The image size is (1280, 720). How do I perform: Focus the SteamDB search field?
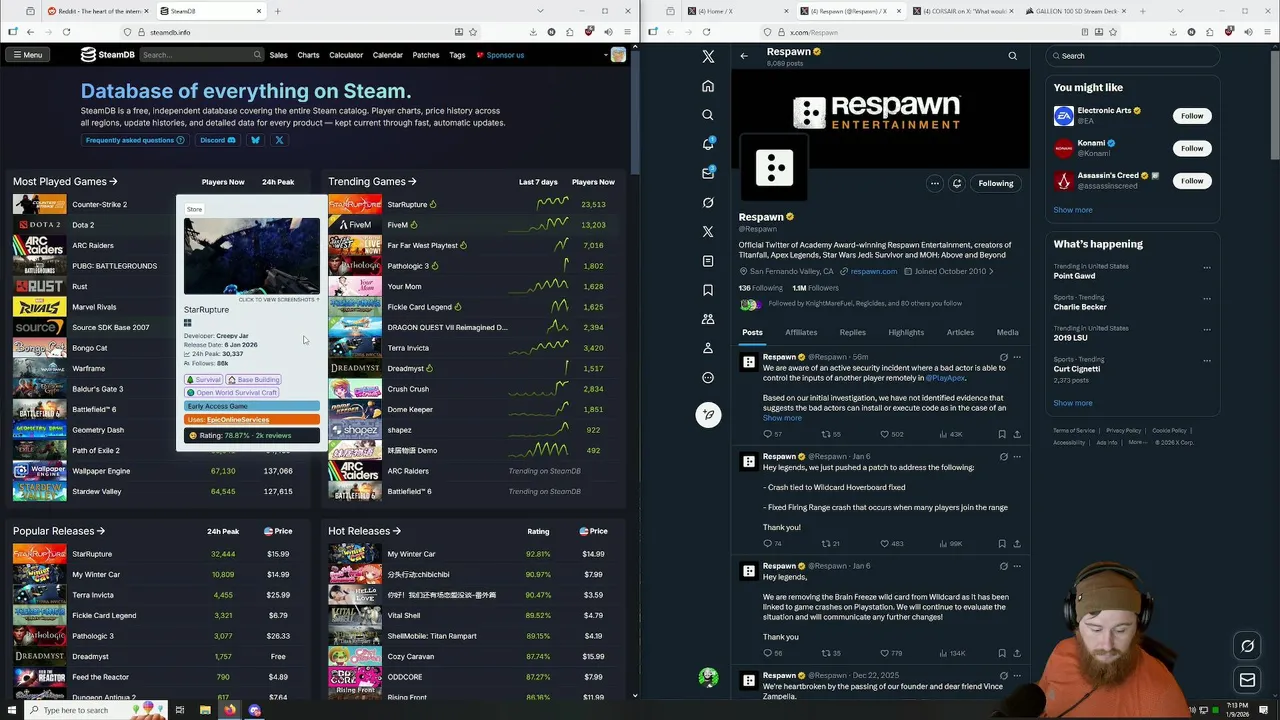201,55
